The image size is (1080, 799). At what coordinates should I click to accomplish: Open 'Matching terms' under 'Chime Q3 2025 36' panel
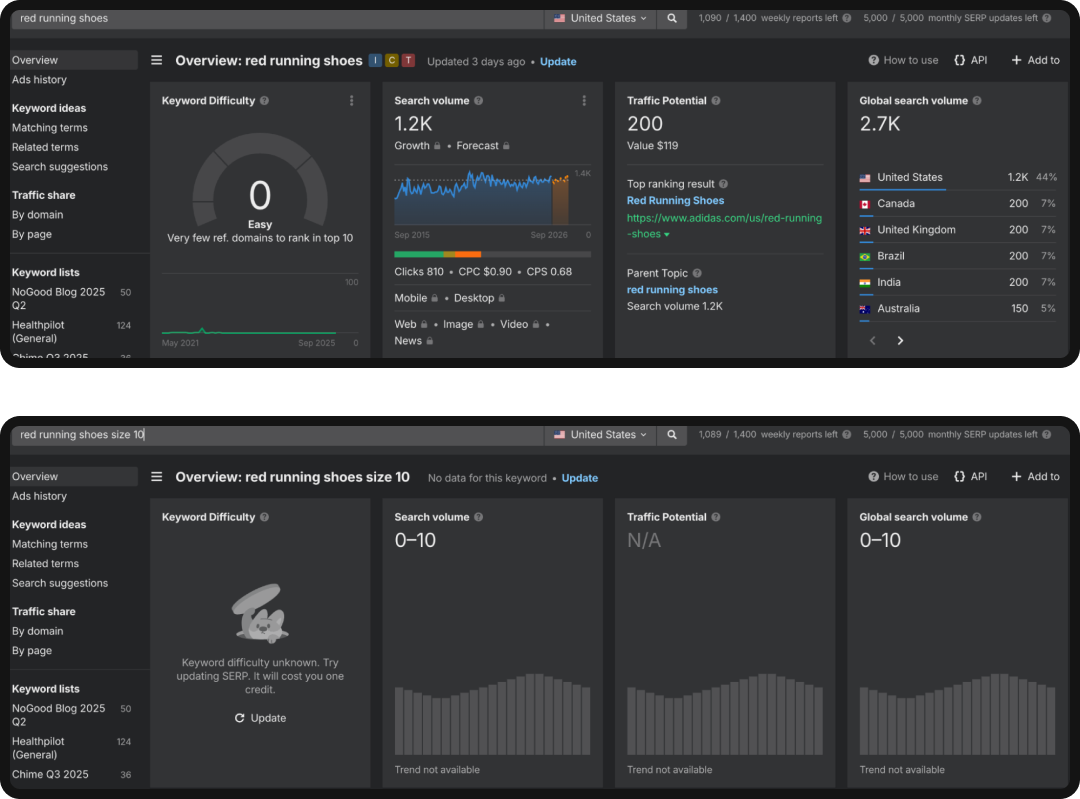tap(50, 544)
